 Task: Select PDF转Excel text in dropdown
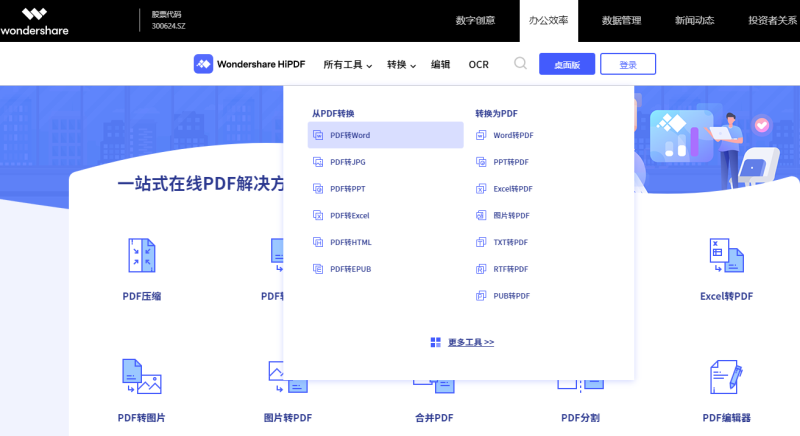(x=349, y=215)
